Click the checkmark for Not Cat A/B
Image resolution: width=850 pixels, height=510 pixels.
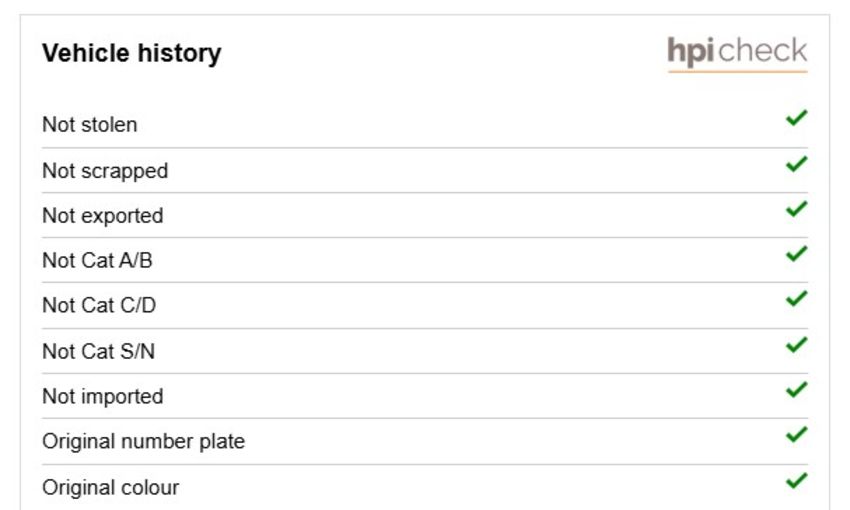[797, 254]
